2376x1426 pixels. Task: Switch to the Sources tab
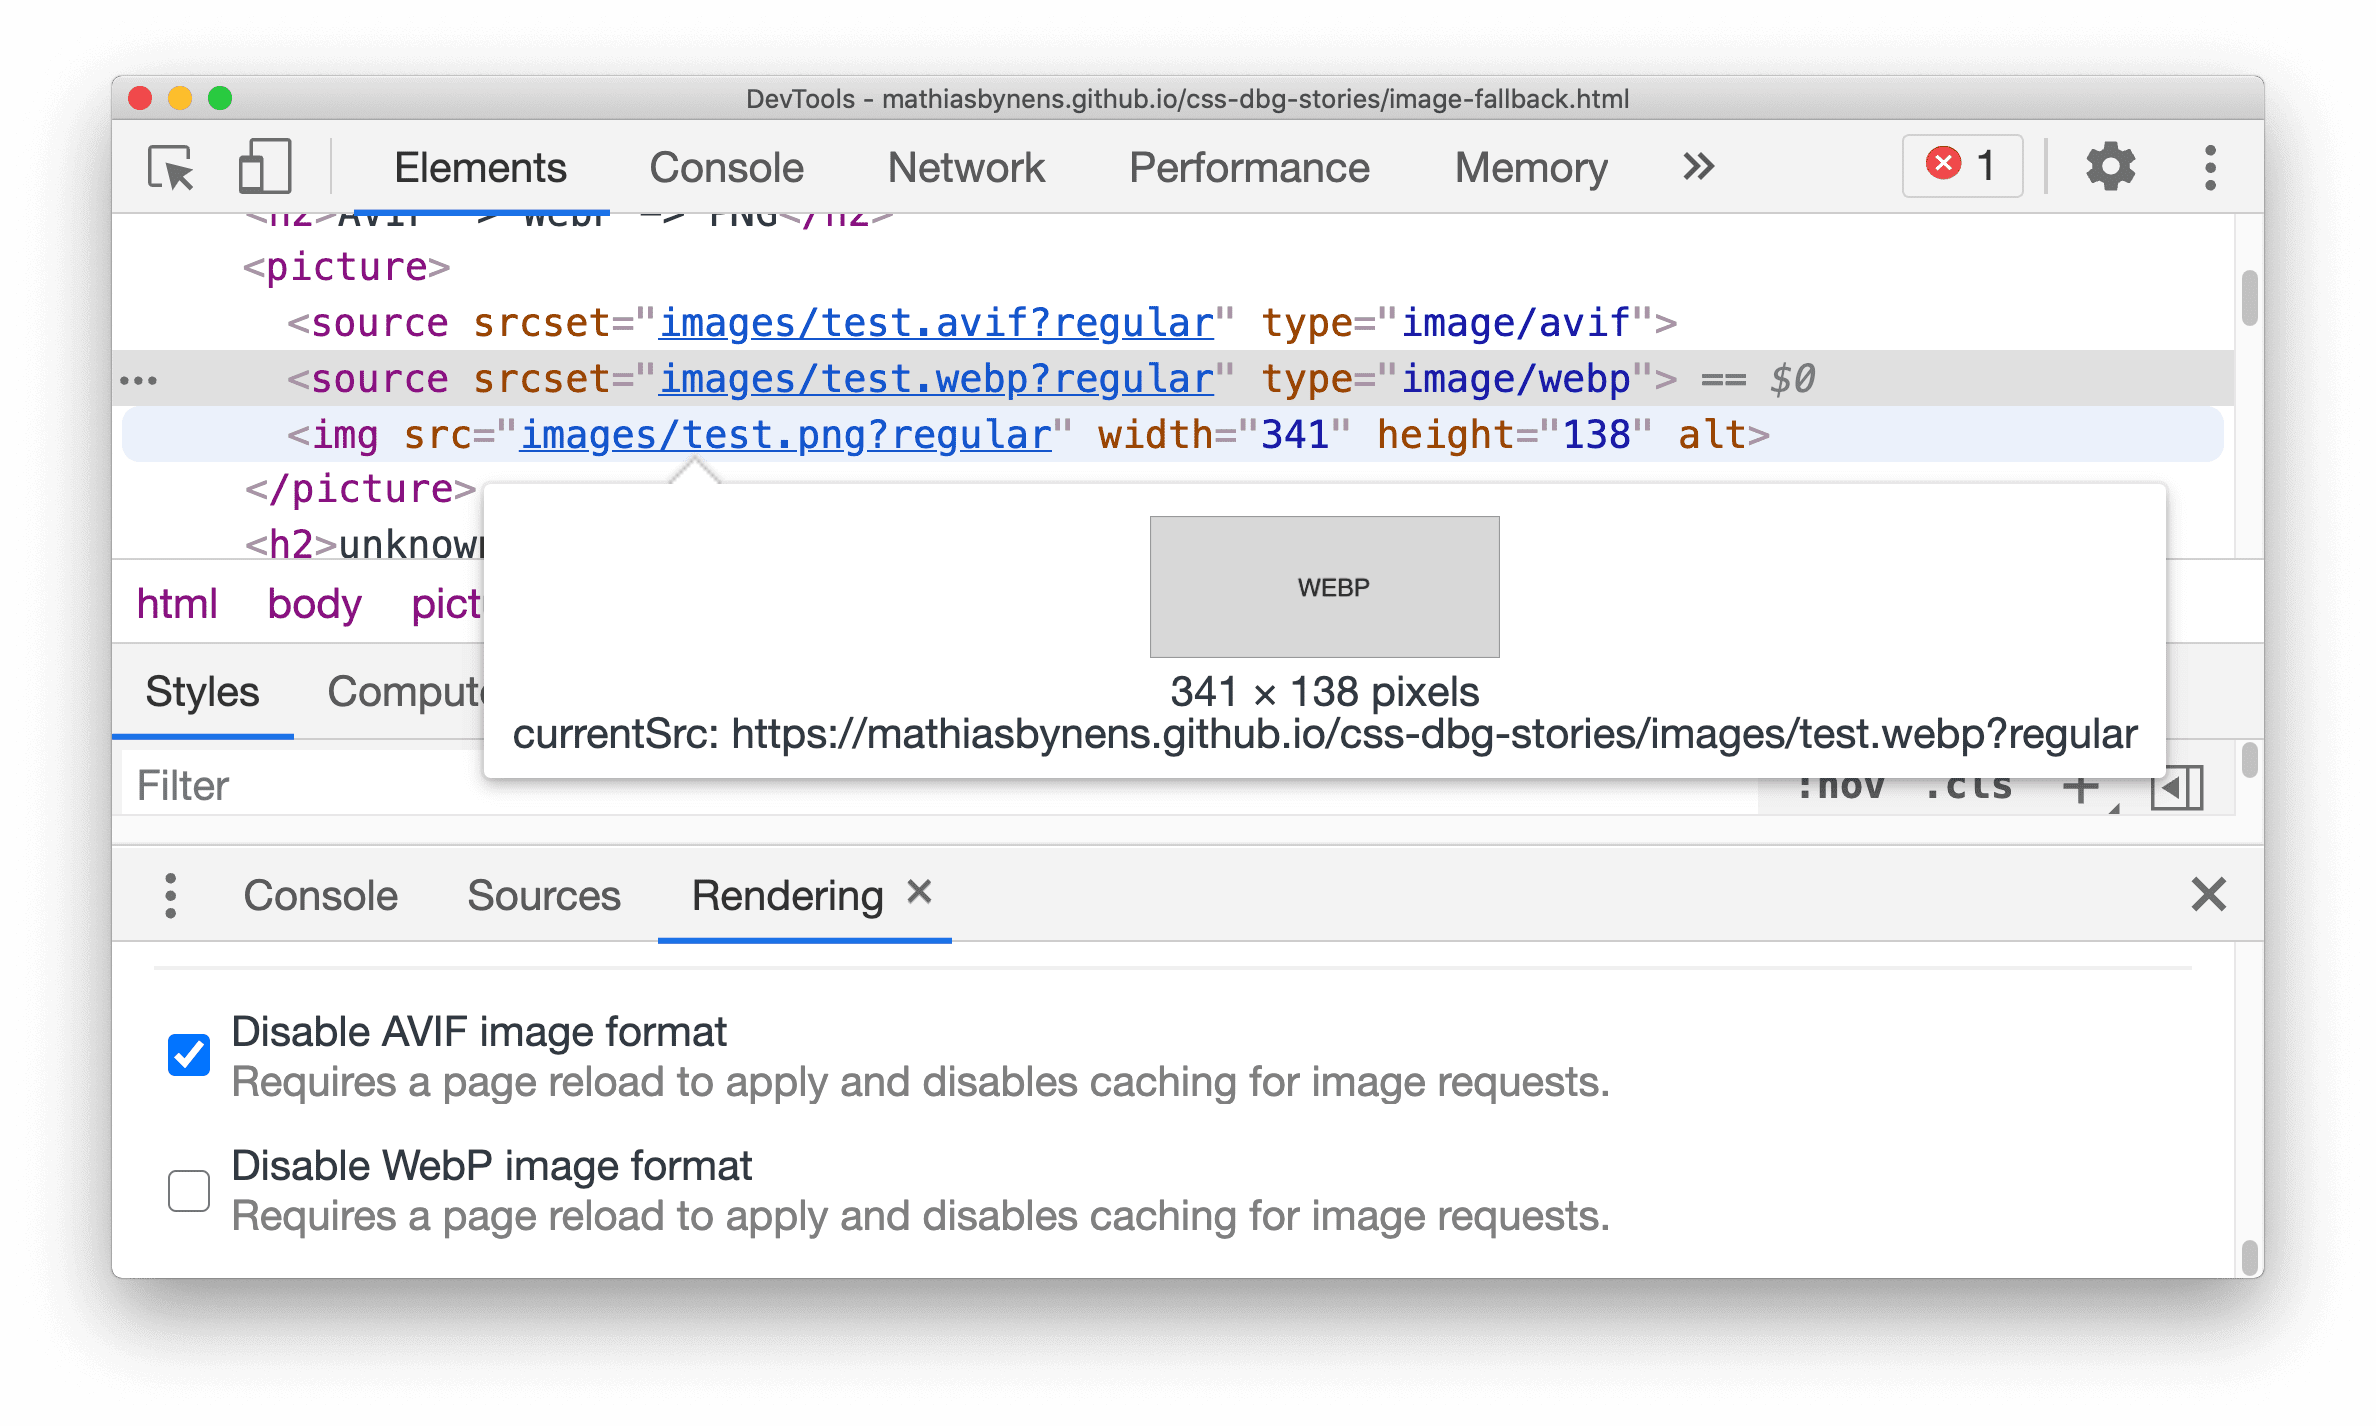pyautogui.click(x=543, y=893)
